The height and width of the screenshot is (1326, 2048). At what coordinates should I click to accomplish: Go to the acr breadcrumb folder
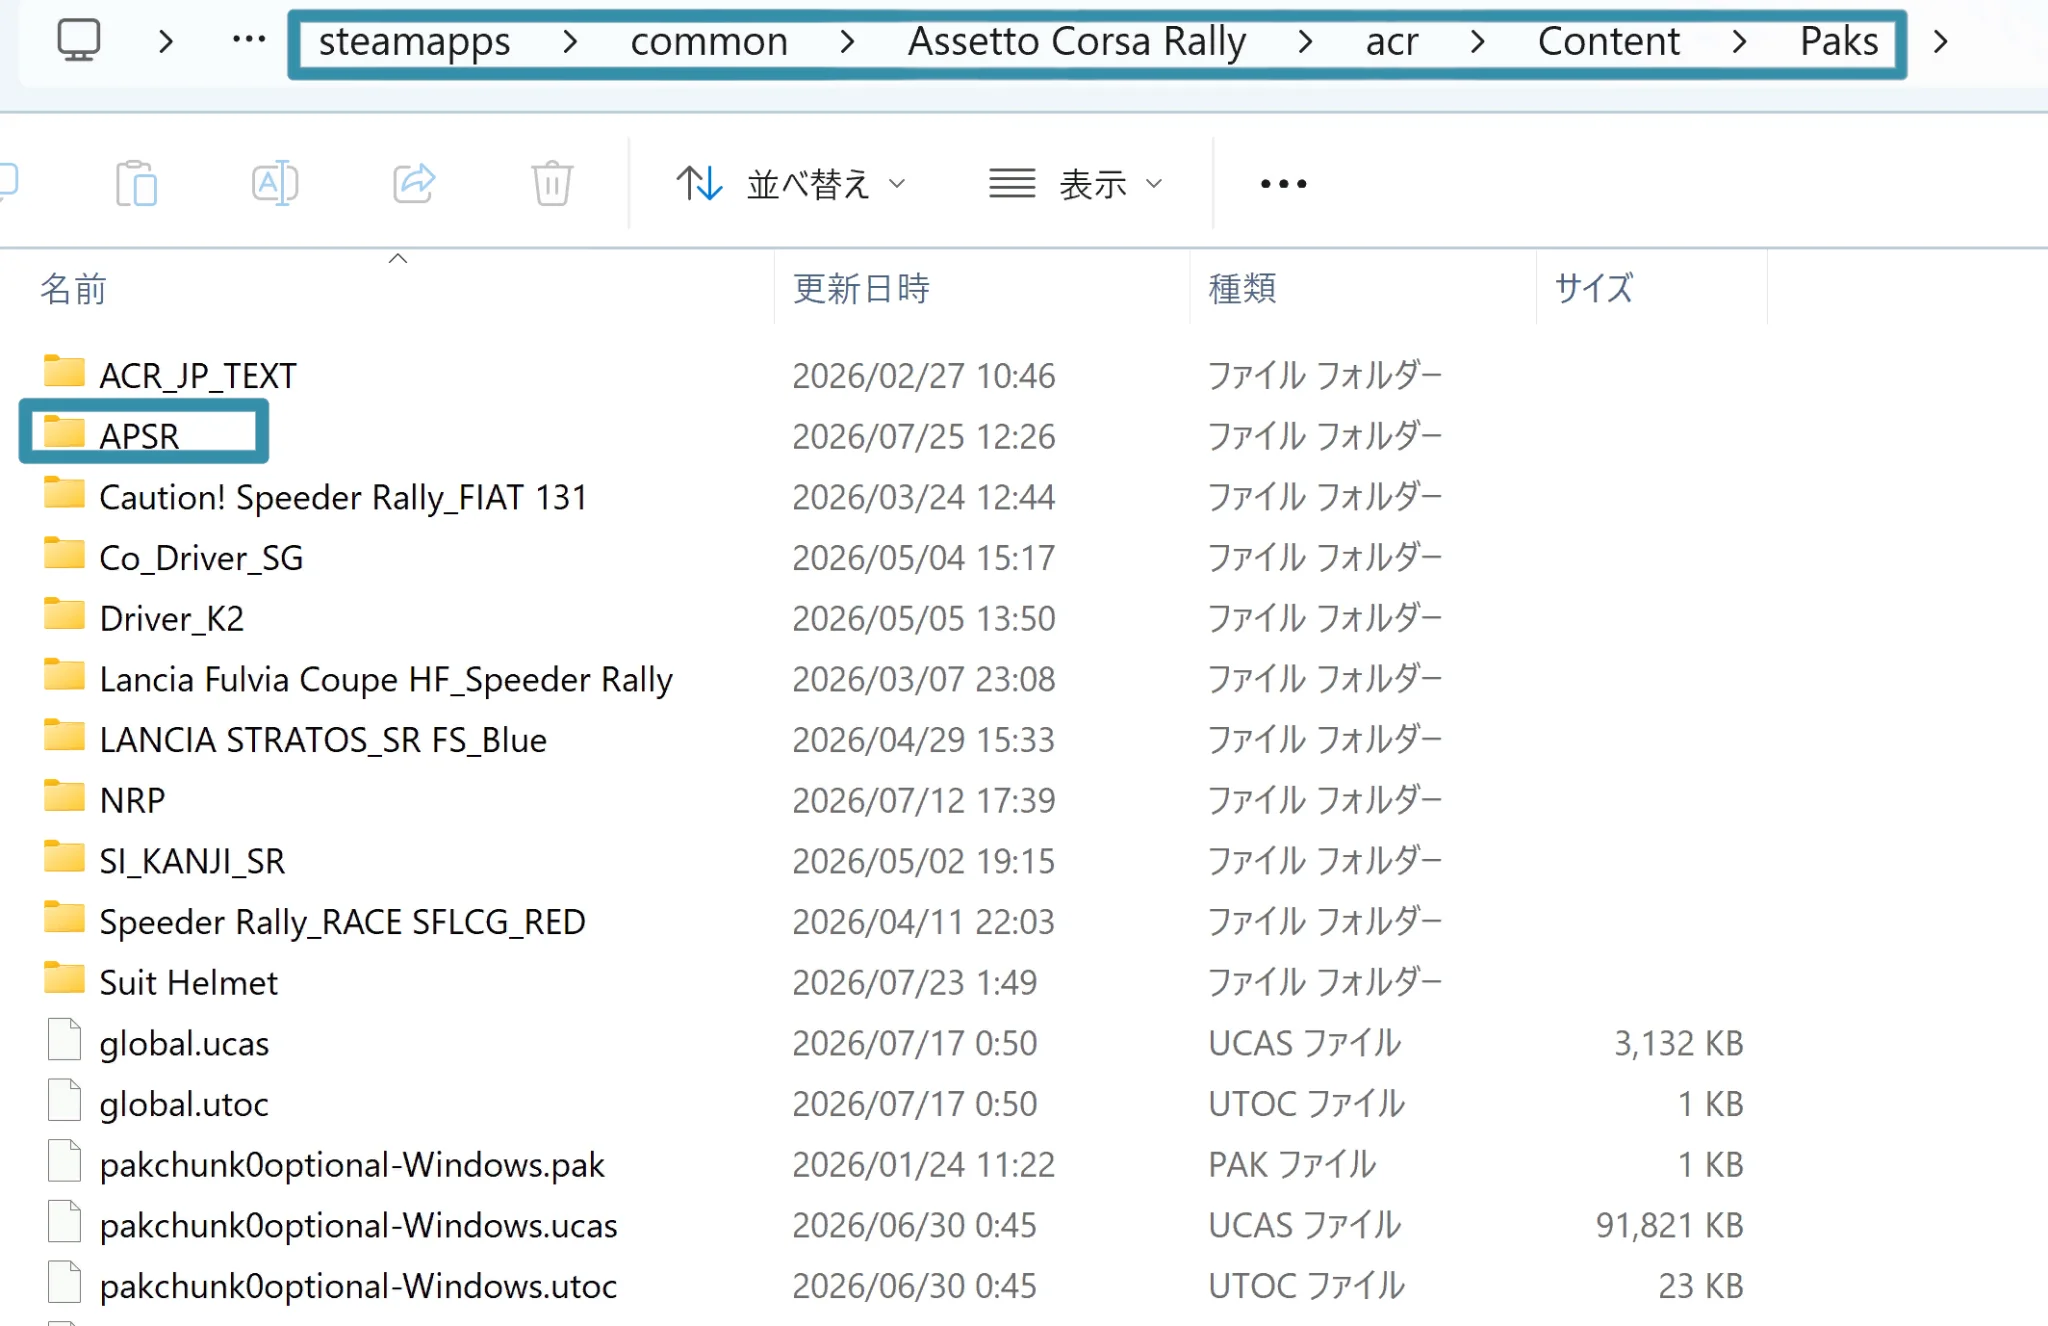[1392, 42]
